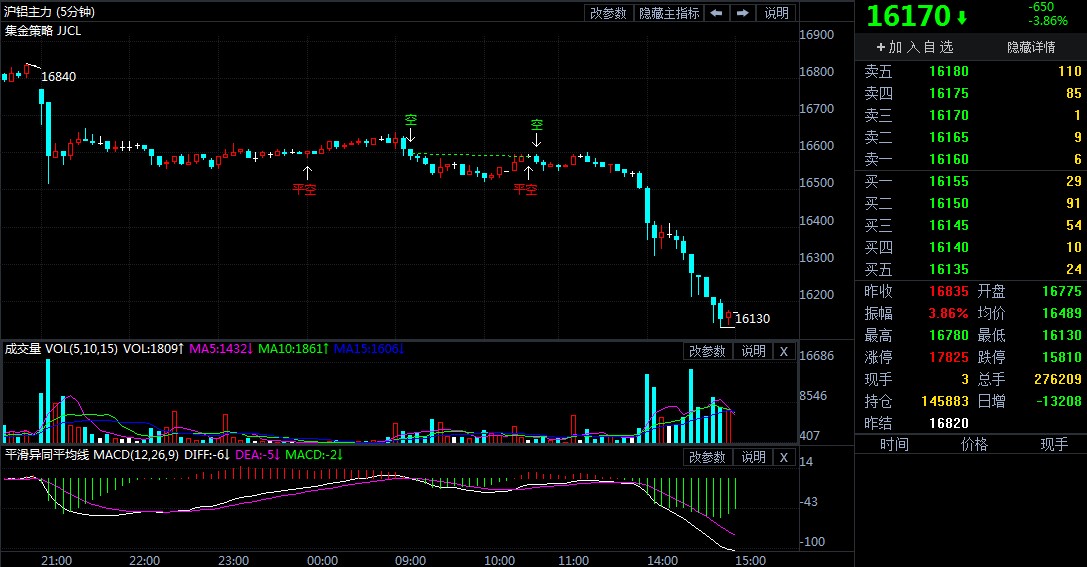Click the large current price 16170
The width and height of the screenshot is (1087, 567).
[908, 17]
